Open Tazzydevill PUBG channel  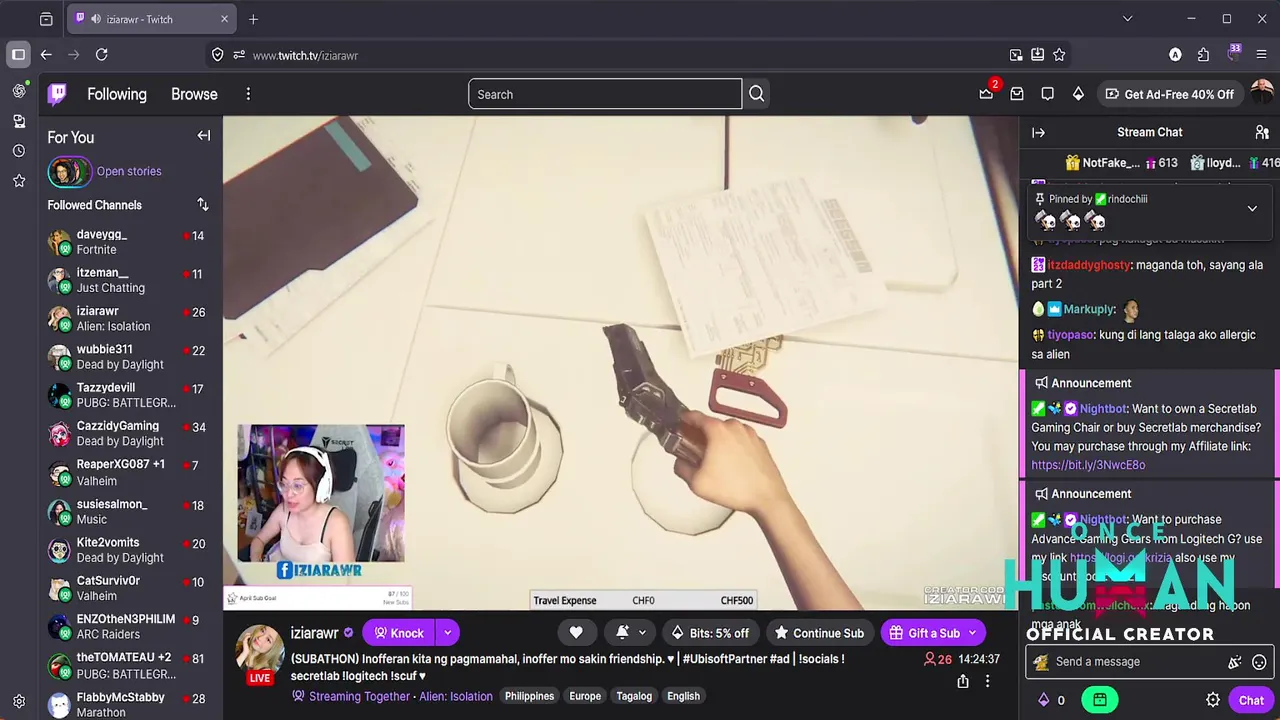(128, 395)
